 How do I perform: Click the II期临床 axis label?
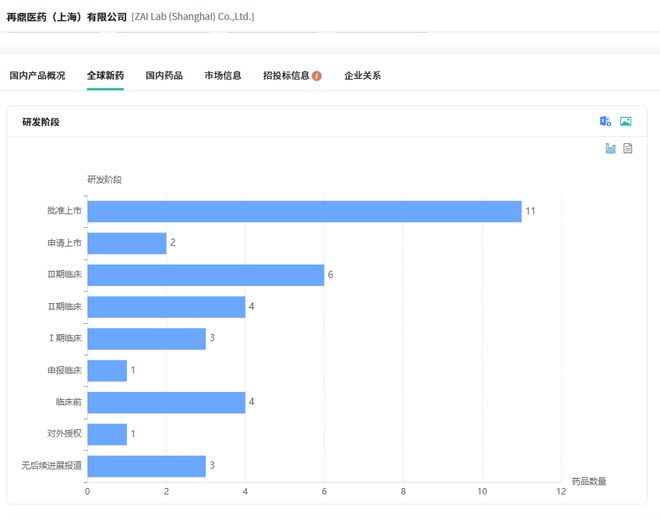pos(64,306)
